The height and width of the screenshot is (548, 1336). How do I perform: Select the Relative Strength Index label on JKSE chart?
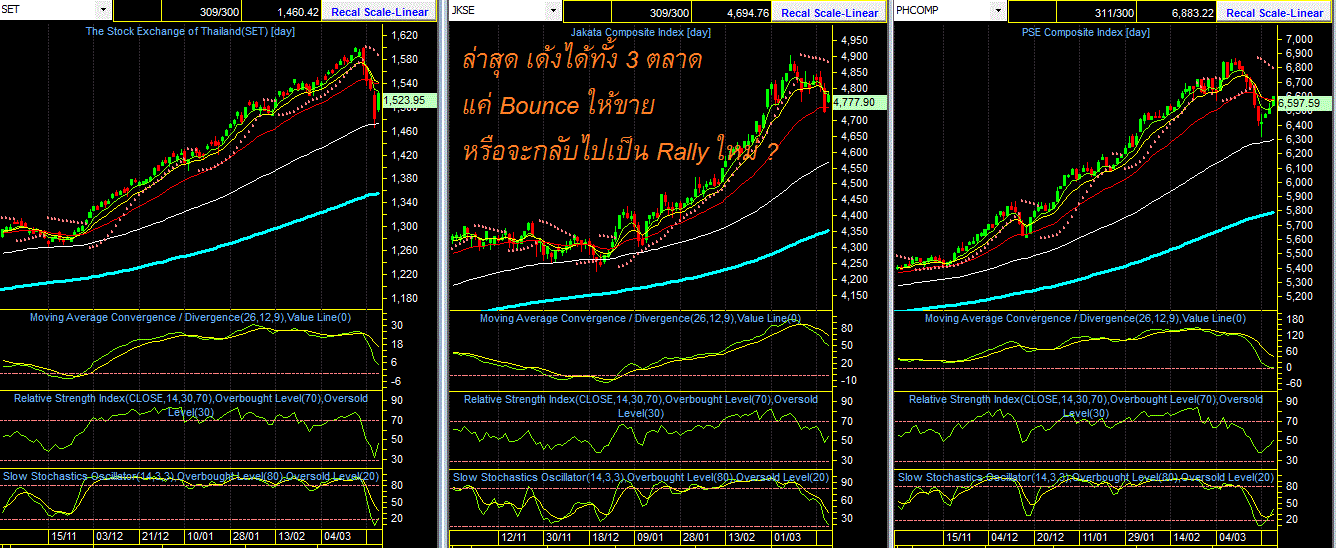click(640, 405)
